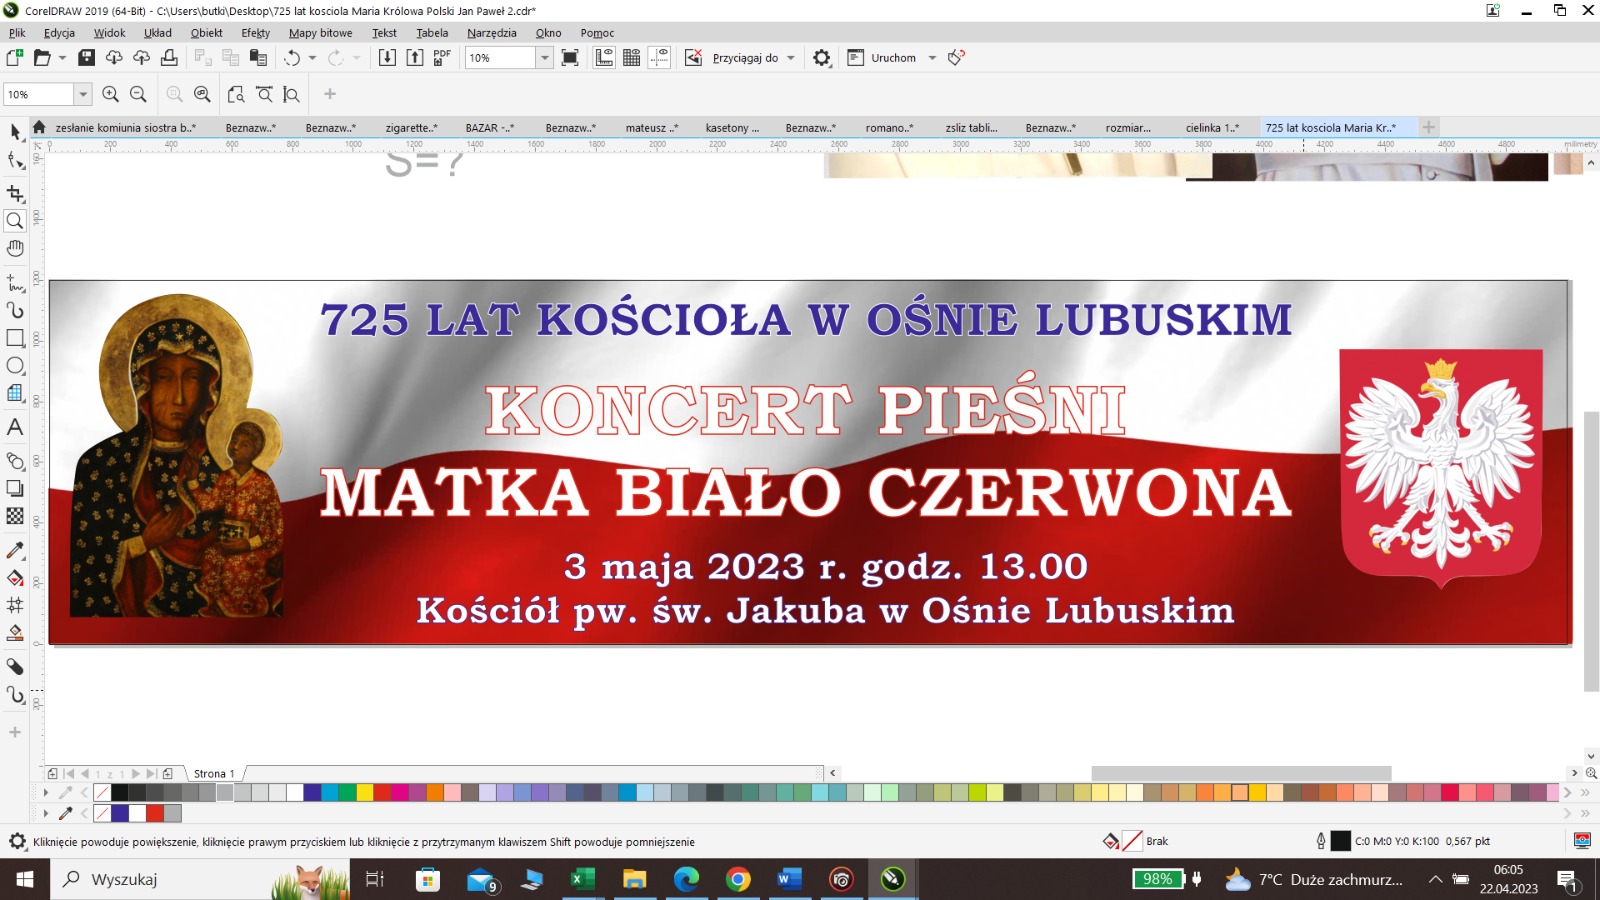Viewport: 1600px width, 900px height.
Task: Select the Rectangle tool
Action: (x=15, y=338)
